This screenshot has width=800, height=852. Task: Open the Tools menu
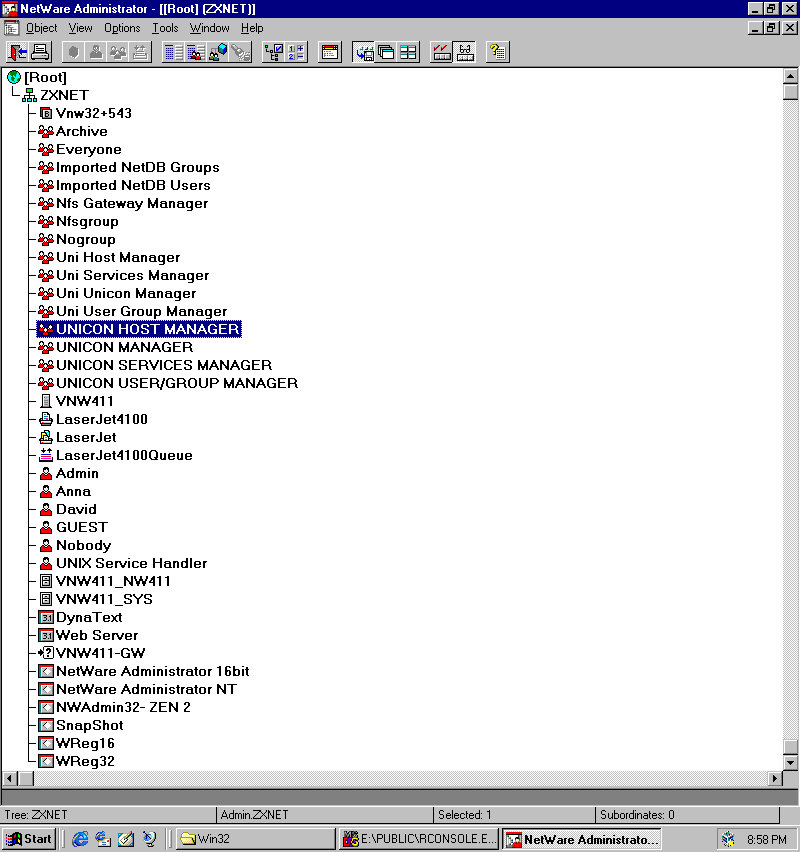click(165, 28)
